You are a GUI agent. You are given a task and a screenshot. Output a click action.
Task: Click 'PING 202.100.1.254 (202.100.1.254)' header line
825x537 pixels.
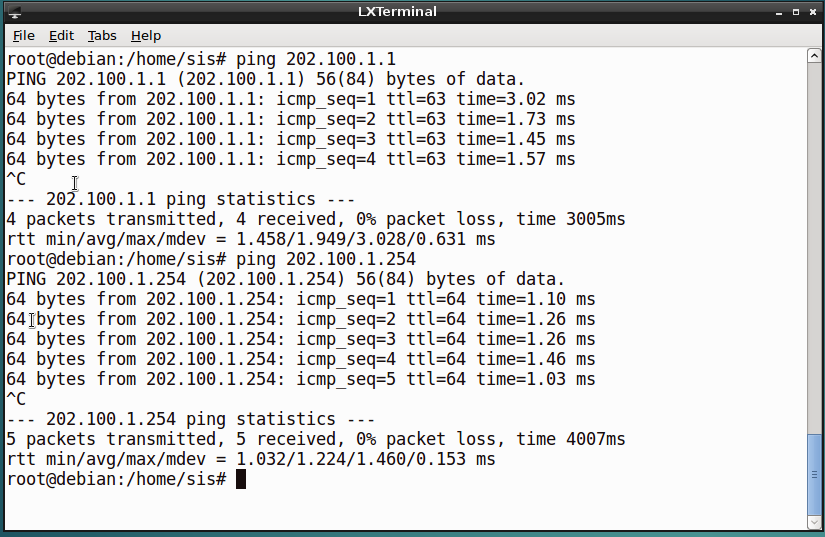click(286, 279)
